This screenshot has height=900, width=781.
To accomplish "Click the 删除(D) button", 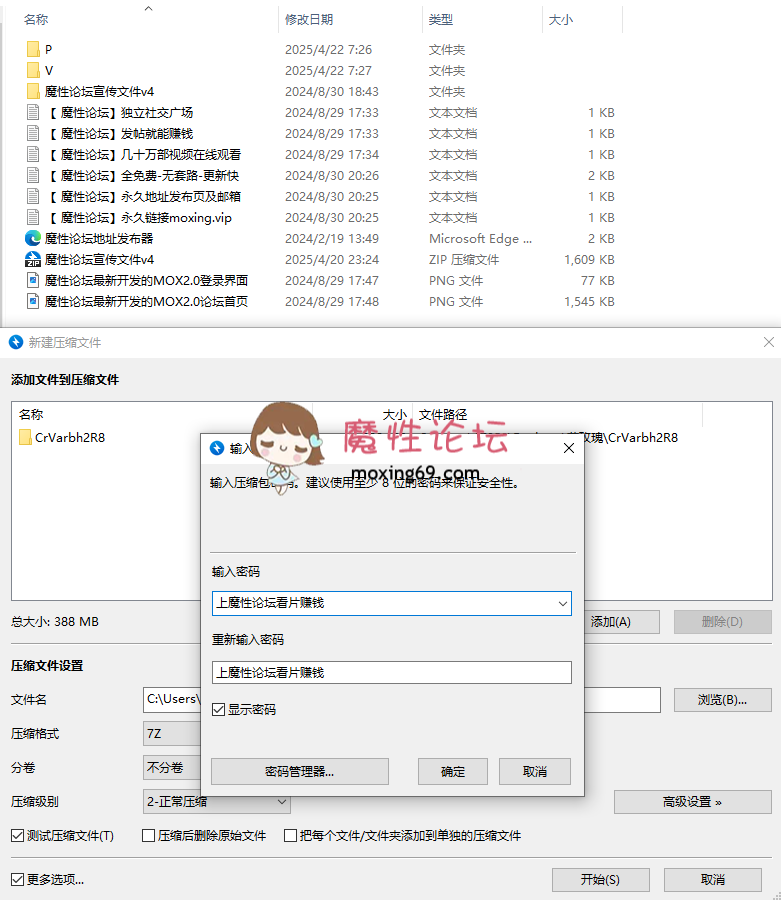I will (722, 622).
